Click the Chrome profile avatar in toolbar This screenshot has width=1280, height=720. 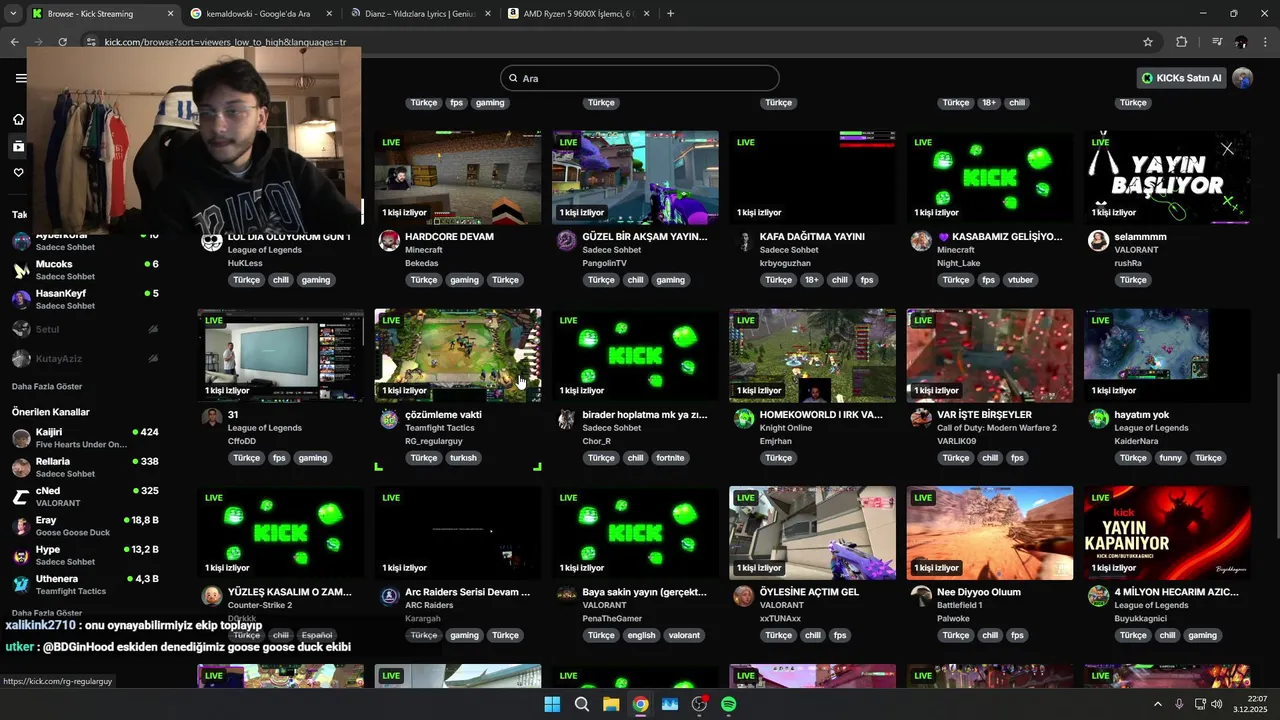click(x=1241, y=42)
